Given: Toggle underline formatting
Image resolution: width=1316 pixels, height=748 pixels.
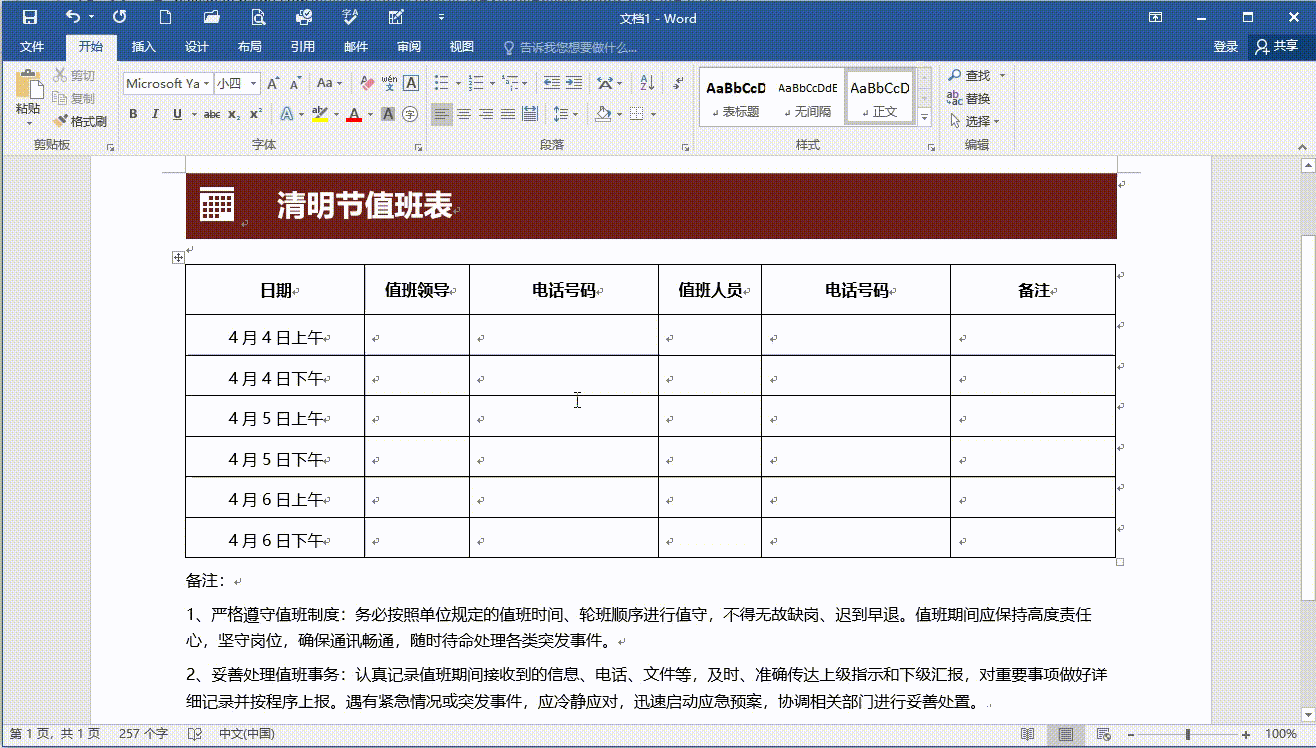Looking at the screenshot, I should [x=177, y=114].
